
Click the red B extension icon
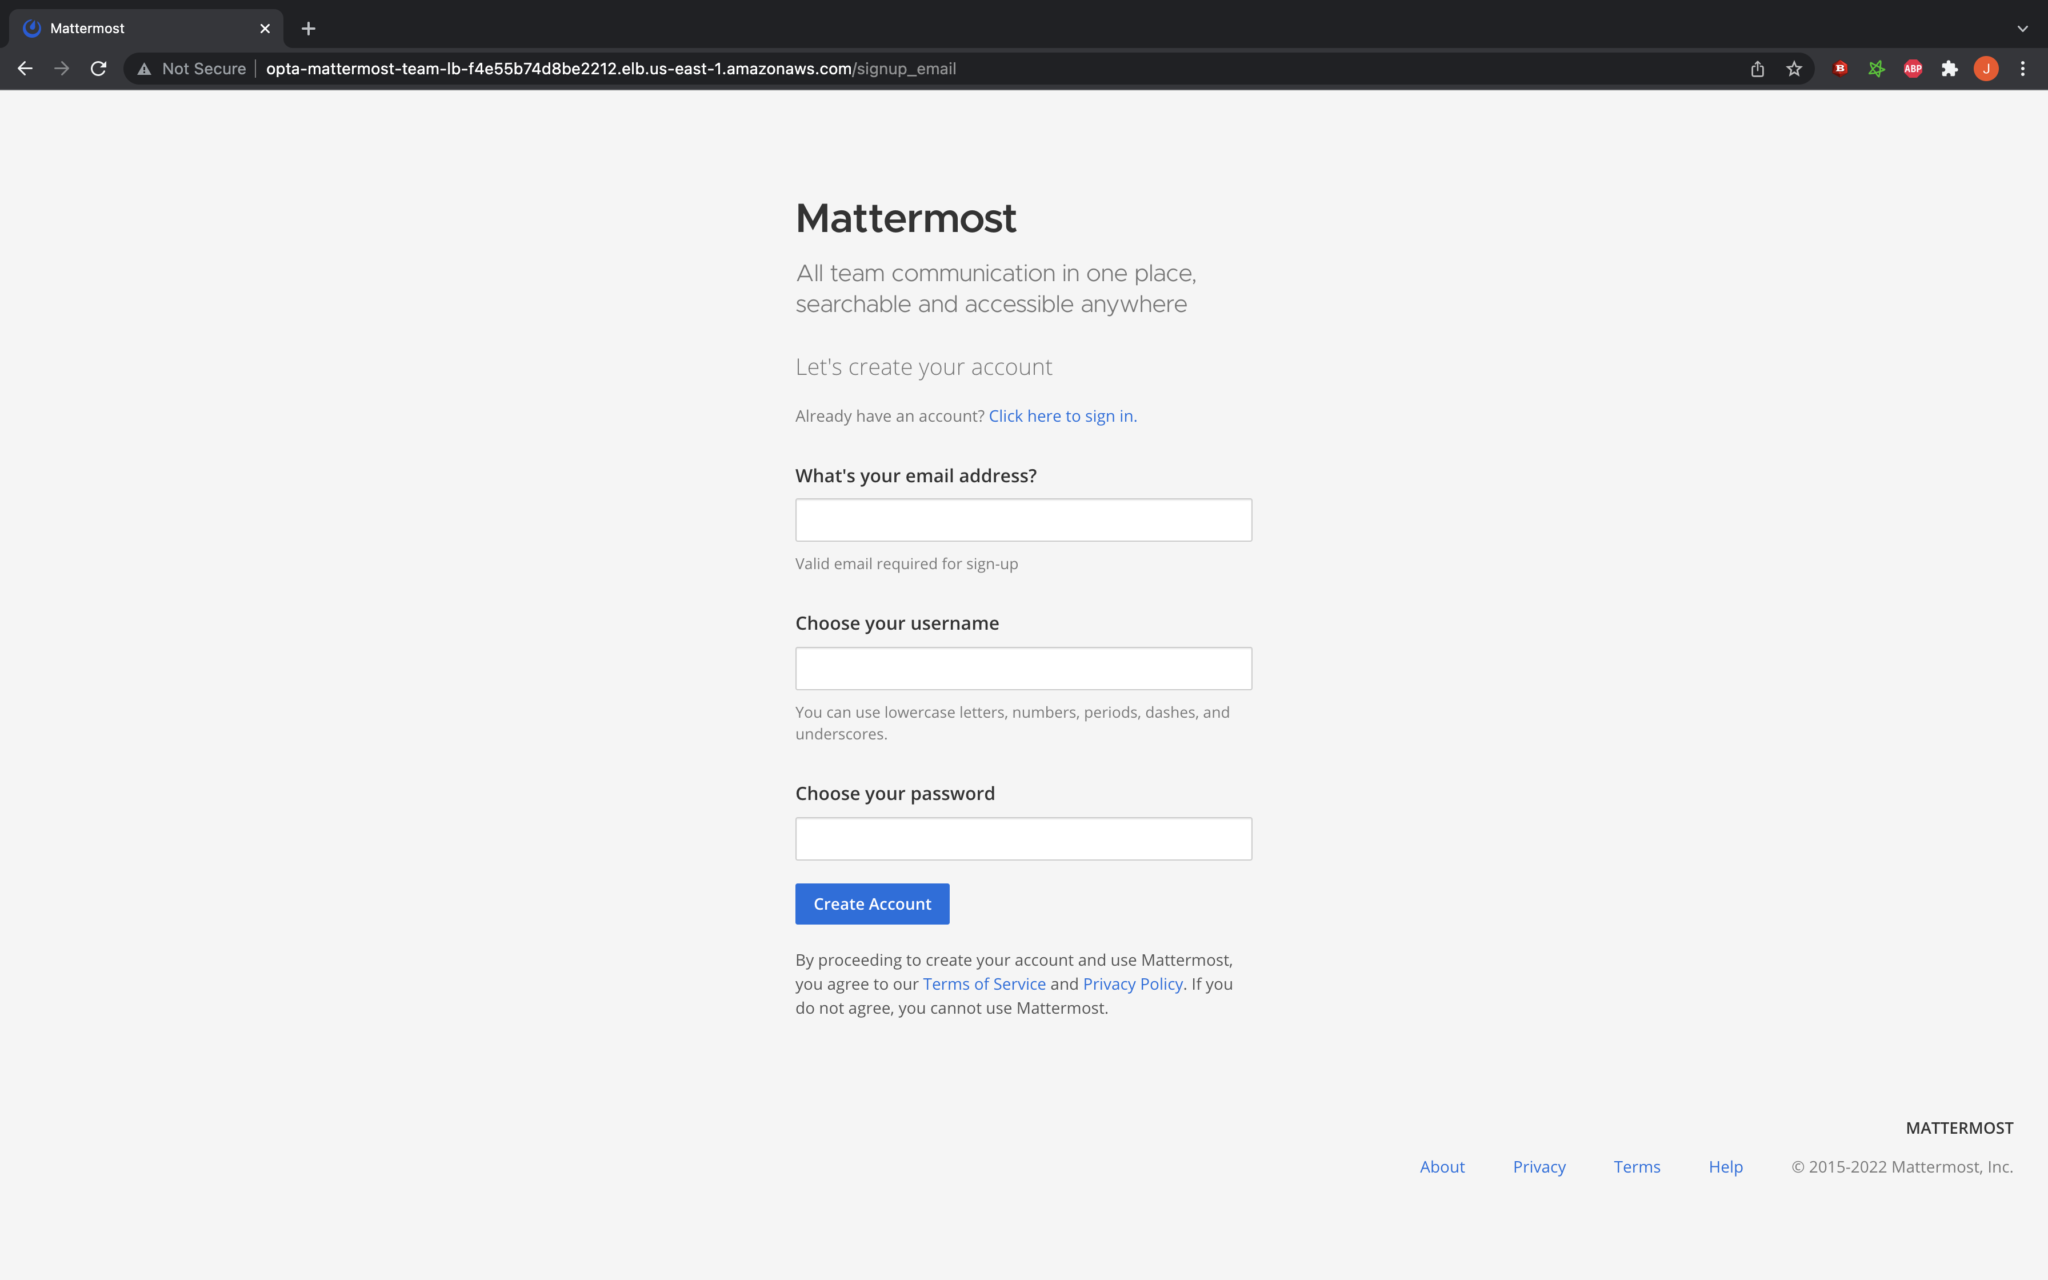coord(1839,68)
